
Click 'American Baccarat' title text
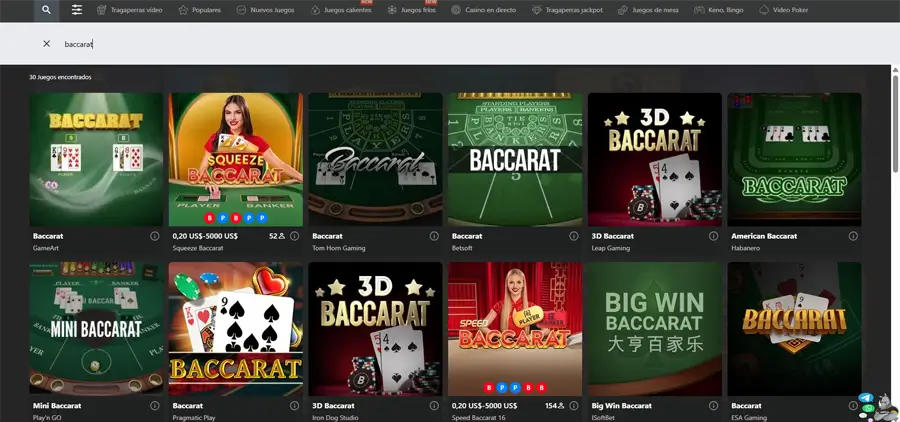coord(764,236)
